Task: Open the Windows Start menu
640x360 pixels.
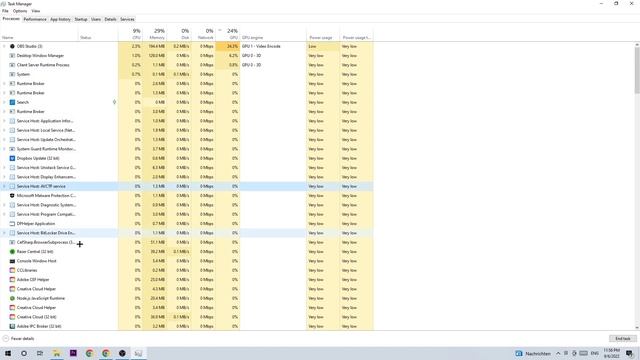Action: pyautogui.click(x=8, y=353)
